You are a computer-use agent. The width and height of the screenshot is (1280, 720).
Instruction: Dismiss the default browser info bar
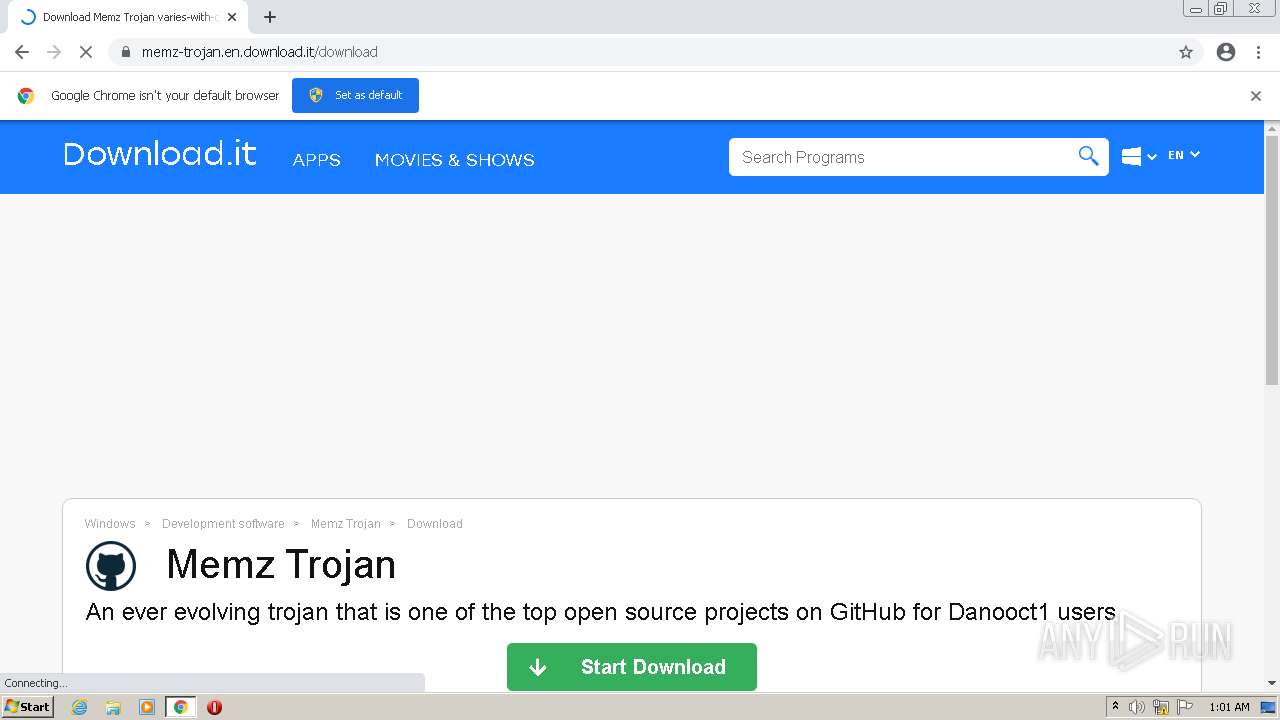click(x=1256, y=96)
